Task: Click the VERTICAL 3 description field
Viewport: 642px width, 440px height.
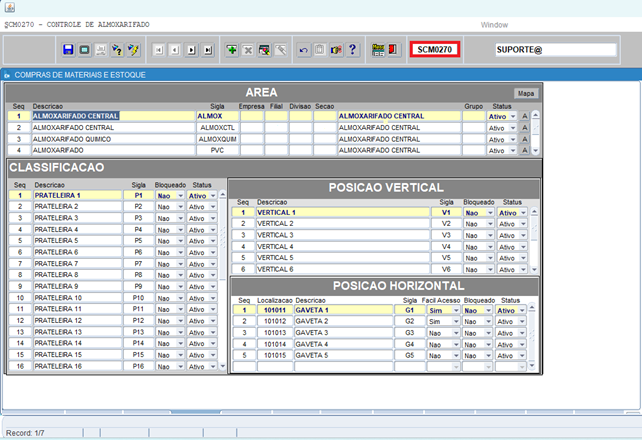Action: click(343, 235)
